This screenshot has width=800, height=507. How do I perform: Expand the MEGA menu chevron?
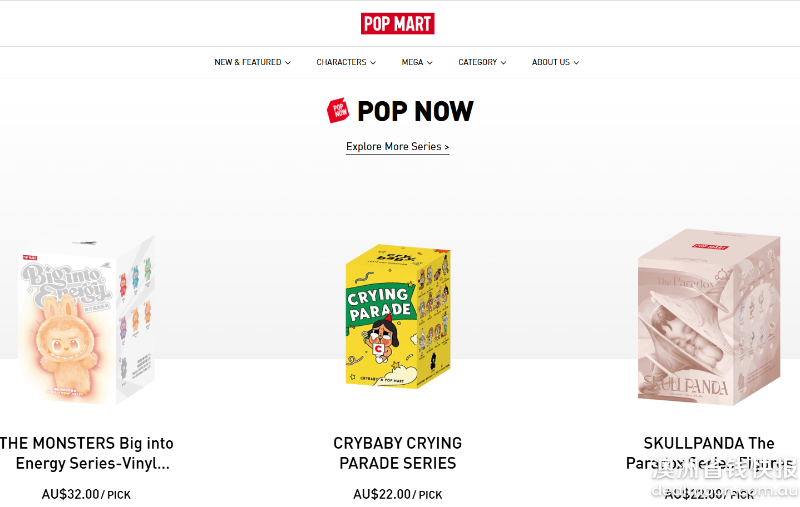(x=430, y=63)
